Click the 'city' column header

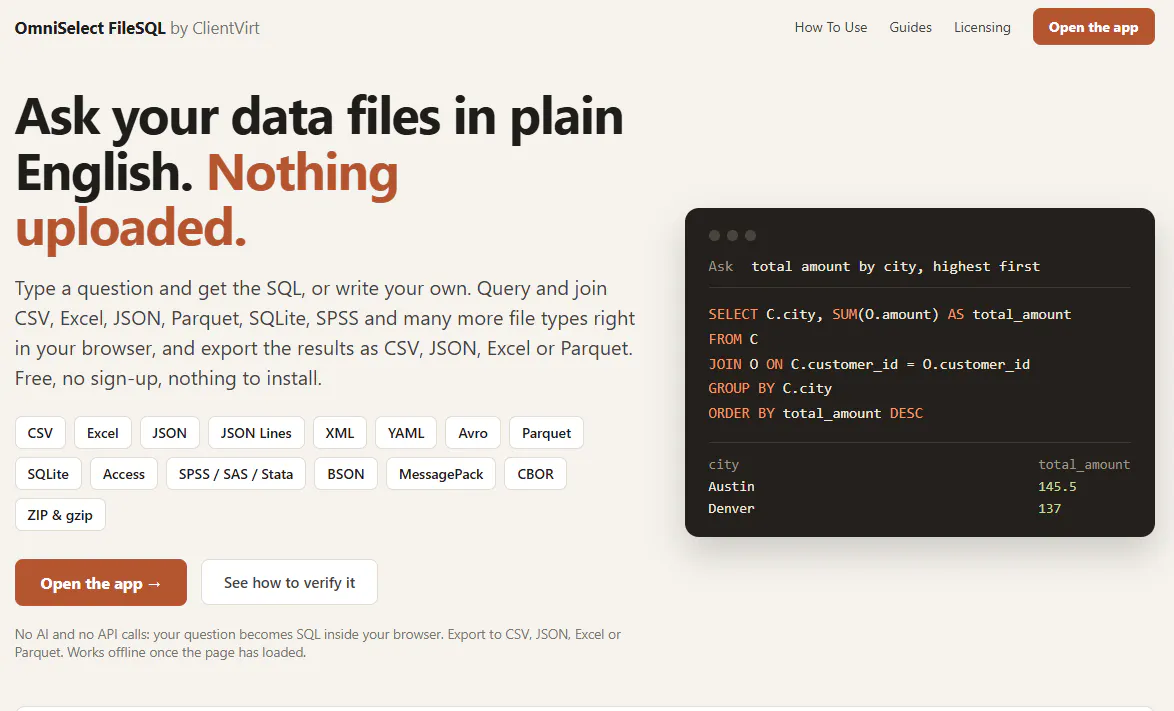tap(723, 465)
